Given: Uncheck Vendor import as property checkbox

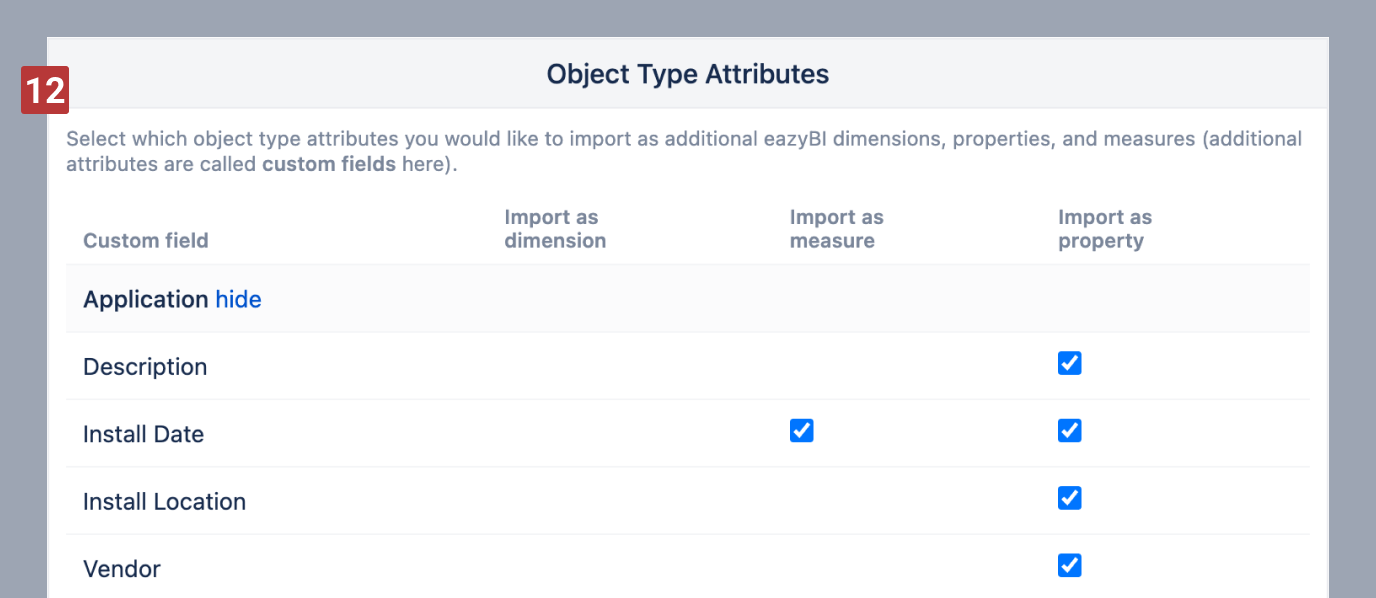Looking at the screenshot, I should tap(1069, 565).
